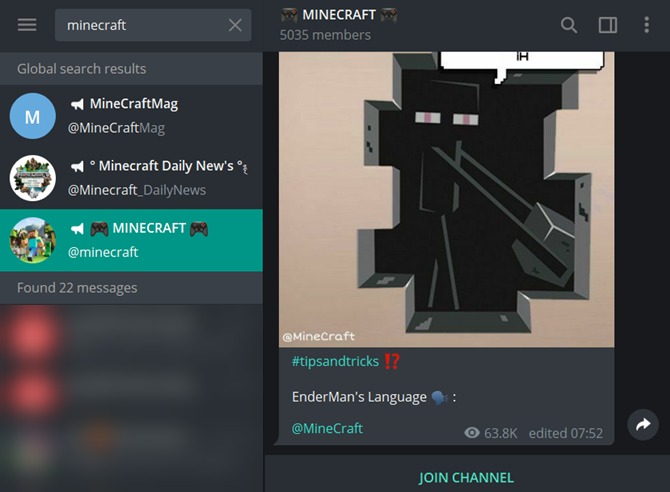Open Minecraft Daily New's channel result
670x492 pixels.
pos(131,178)
